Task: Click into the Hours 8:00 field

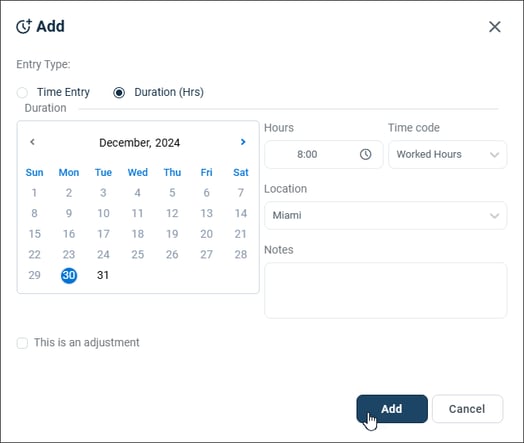Action: tap(323, 154)
